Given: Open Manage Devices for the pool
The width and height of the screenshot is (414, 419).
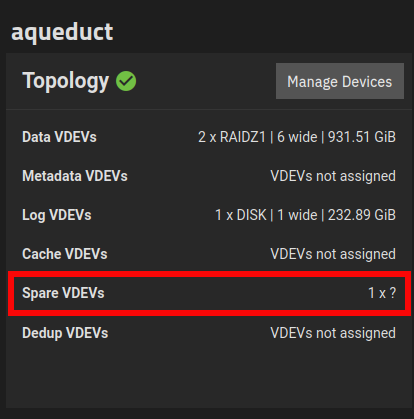Looking at the screenshot, I should [x=340, y=81].
